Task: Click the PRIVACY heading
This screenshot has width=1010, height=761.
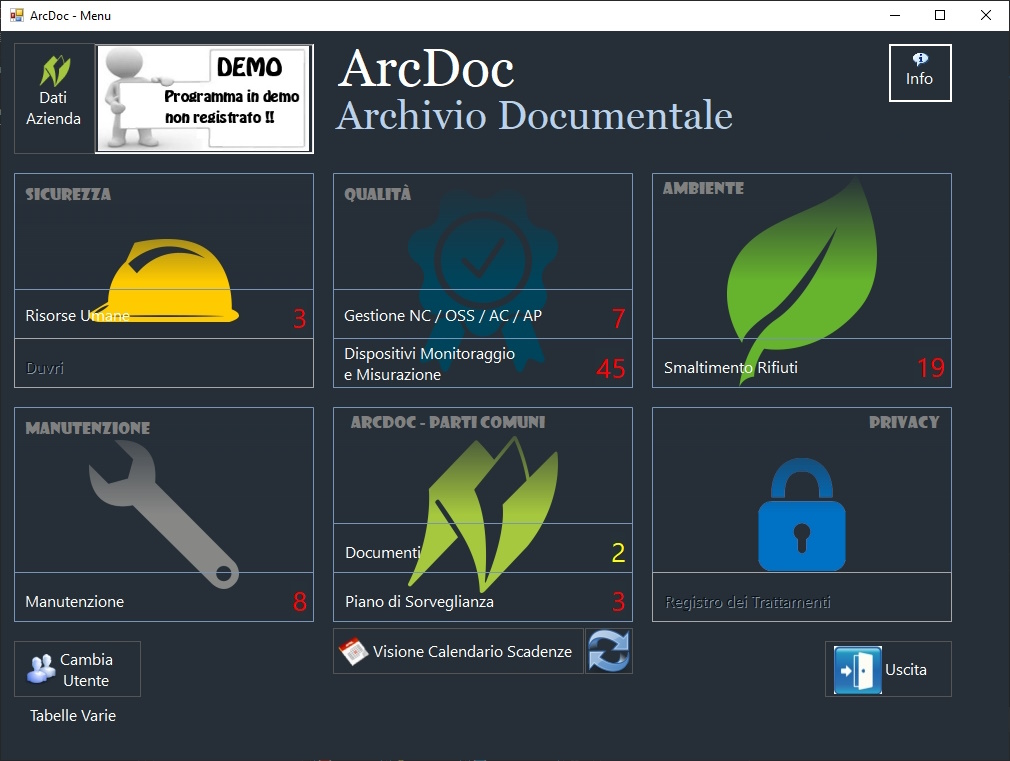Action: coord(904,422)
